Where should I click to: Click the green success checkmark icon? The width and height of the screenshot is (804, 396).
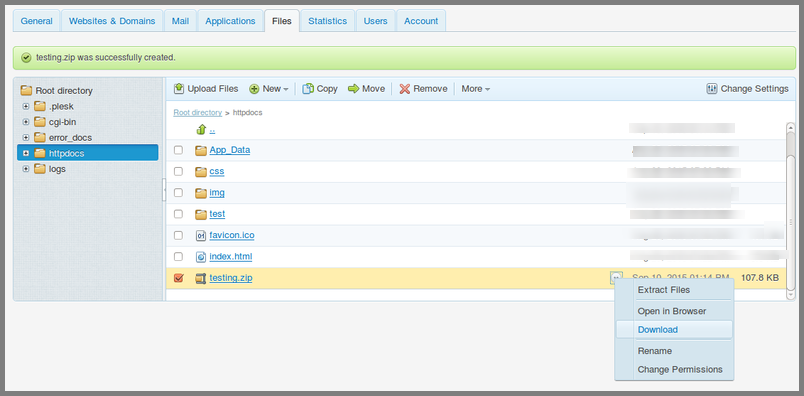[27, 57]
